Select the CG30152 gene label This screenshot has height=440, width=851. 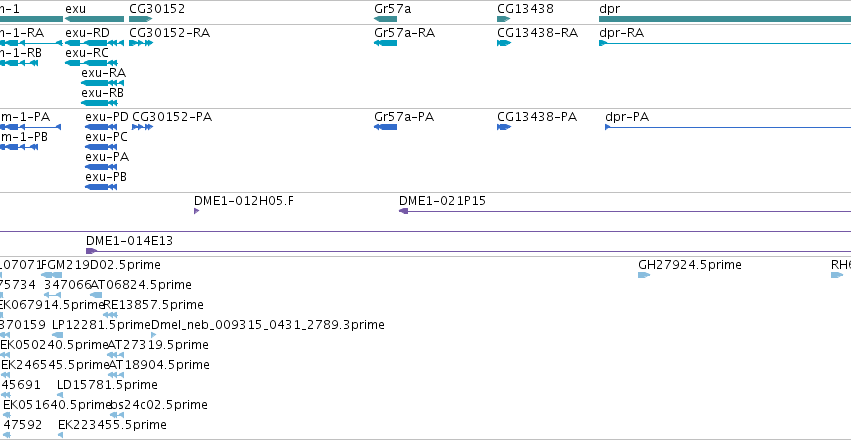(x=157, y=9)
